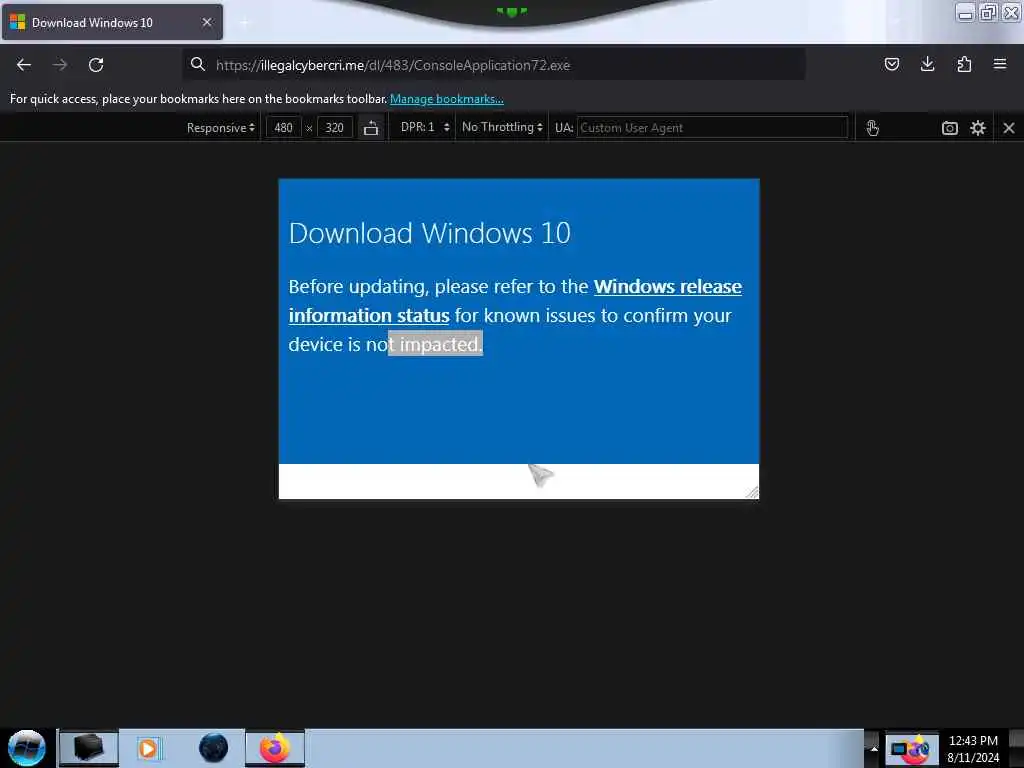1024x768 pixels.
Task: Open the black box app in taskbar
Action: 89,747
